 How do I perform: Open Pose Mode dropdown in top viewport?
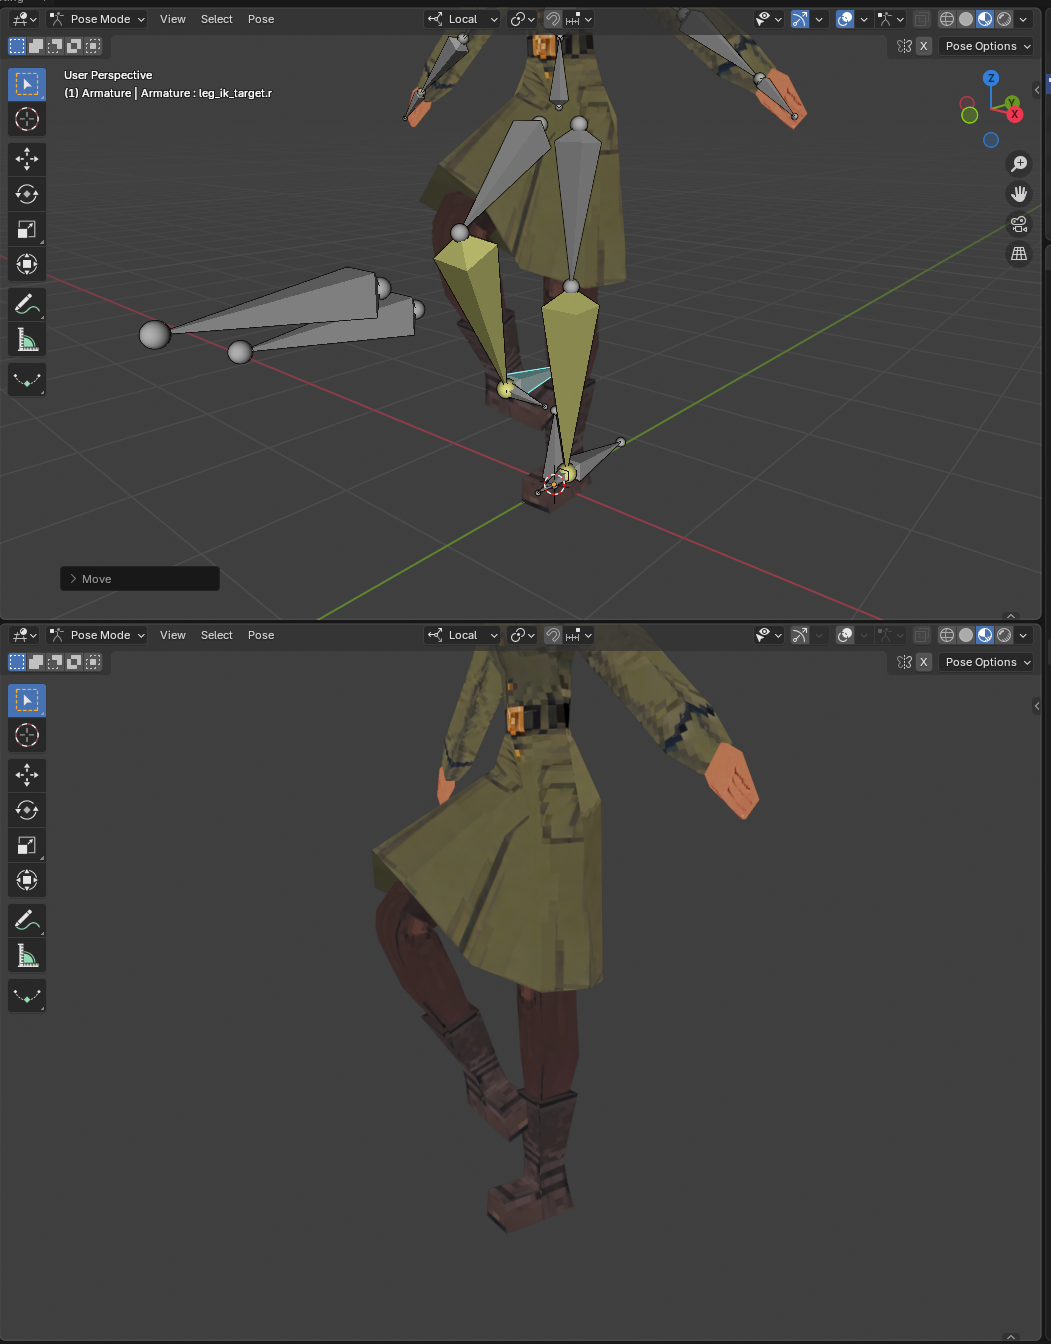click(98, 19)
